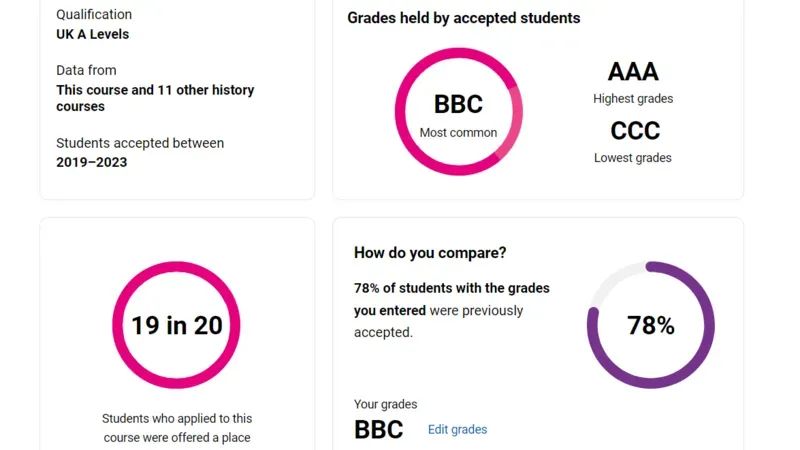This screenshot has height=450, width=800.
Task: Click the 'Your grades' BBC value
Action: tap(379, 430)
